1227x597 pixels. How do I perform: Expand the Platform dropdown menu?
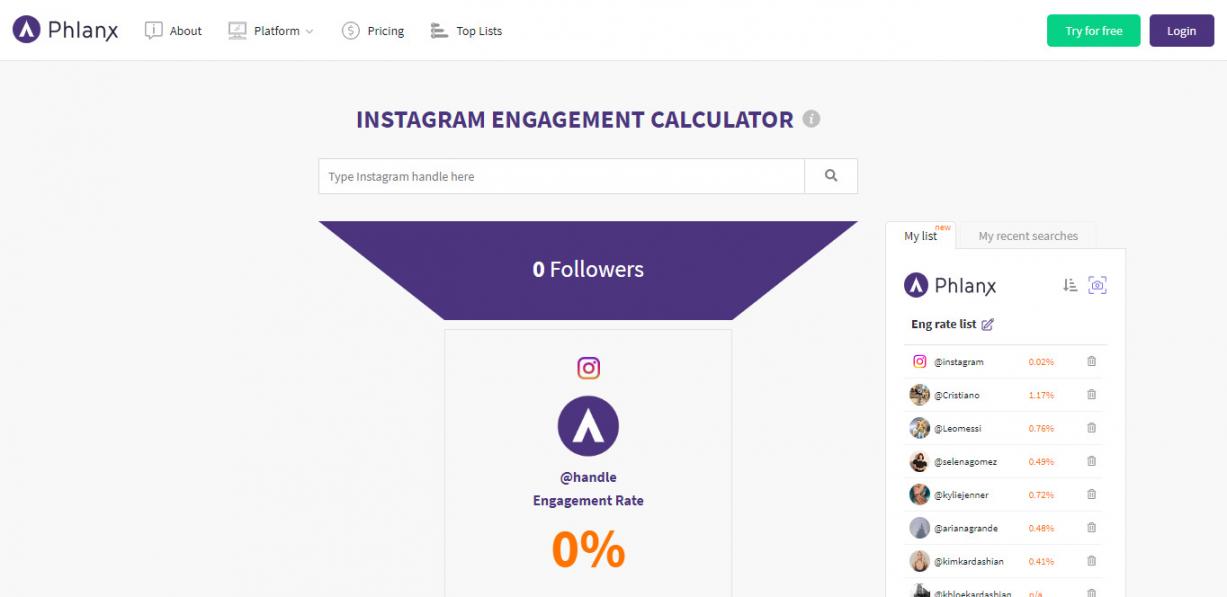271,31
